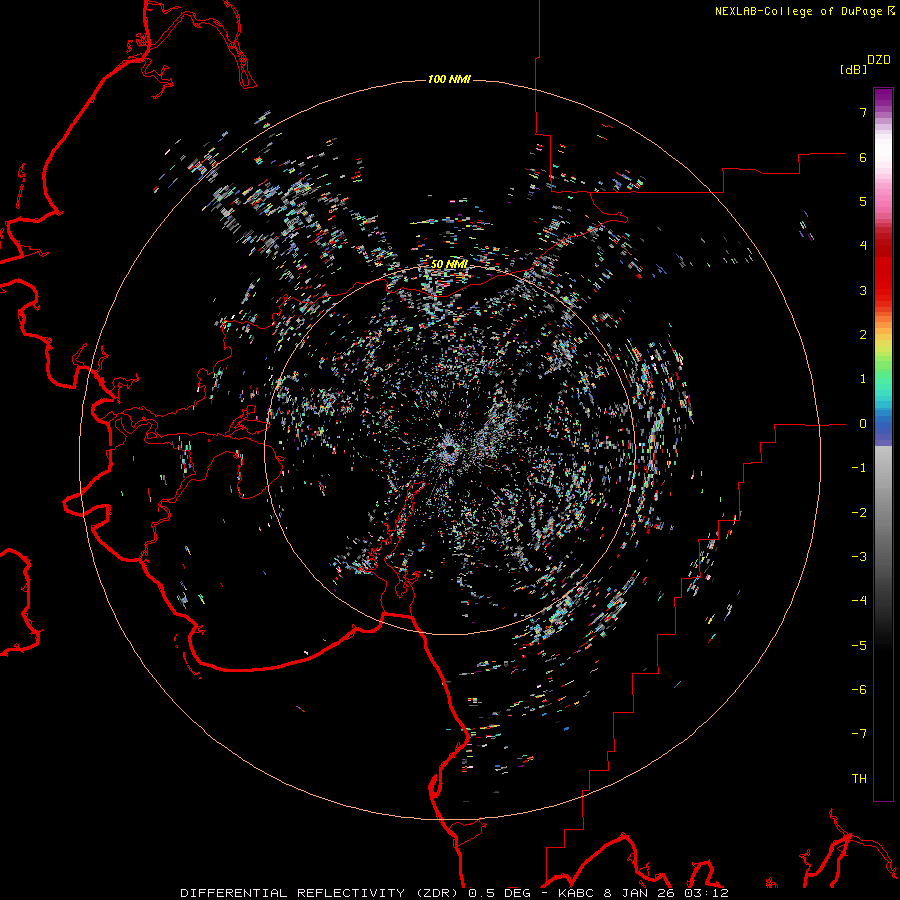900x900 pixels.
Task: Click the [dB] unit label
Action: pyautogui.click(x=853, y=70)
